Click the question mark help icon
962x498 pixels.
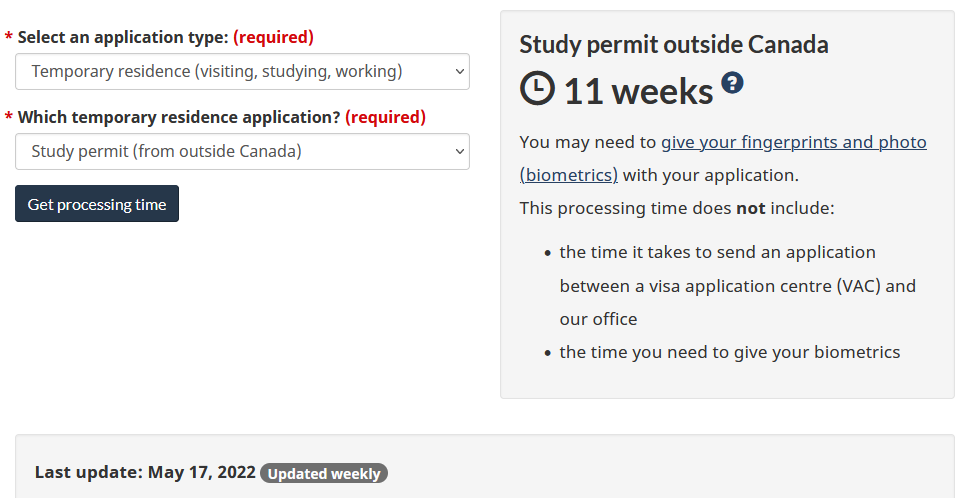click(733, 83)
